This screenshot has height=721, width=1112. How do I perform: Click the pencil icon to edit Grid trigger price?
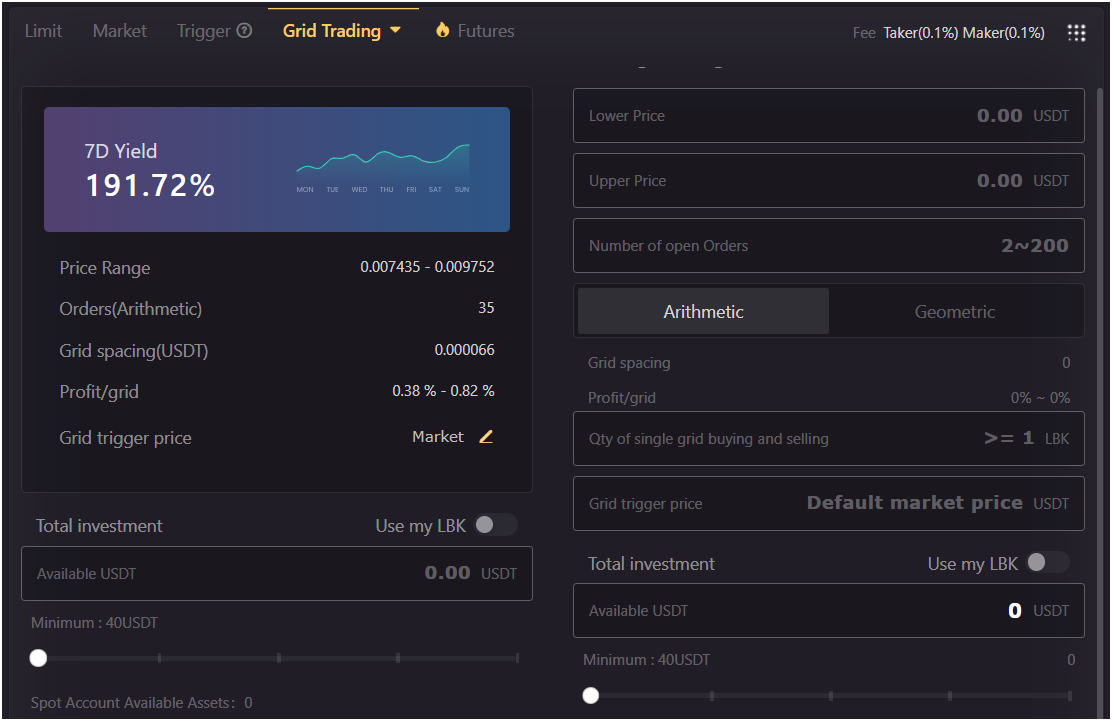(x=486, y=437)
